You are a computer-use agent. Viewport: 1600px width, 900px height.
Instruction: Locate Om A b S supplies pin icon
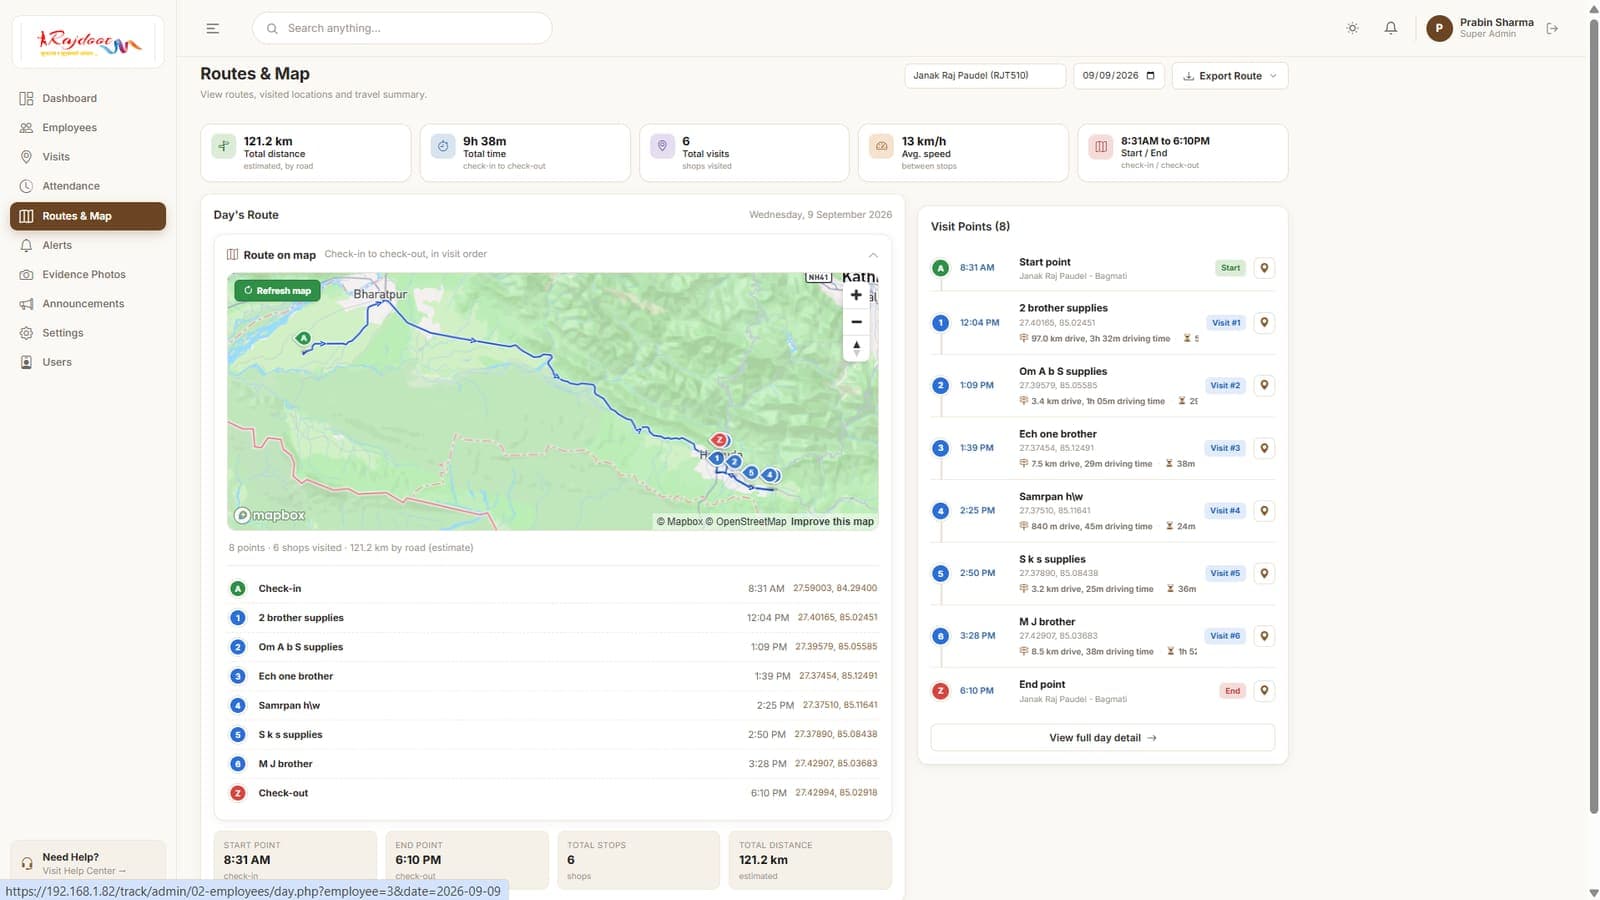pyautogui.click(x=1264, y=385)
